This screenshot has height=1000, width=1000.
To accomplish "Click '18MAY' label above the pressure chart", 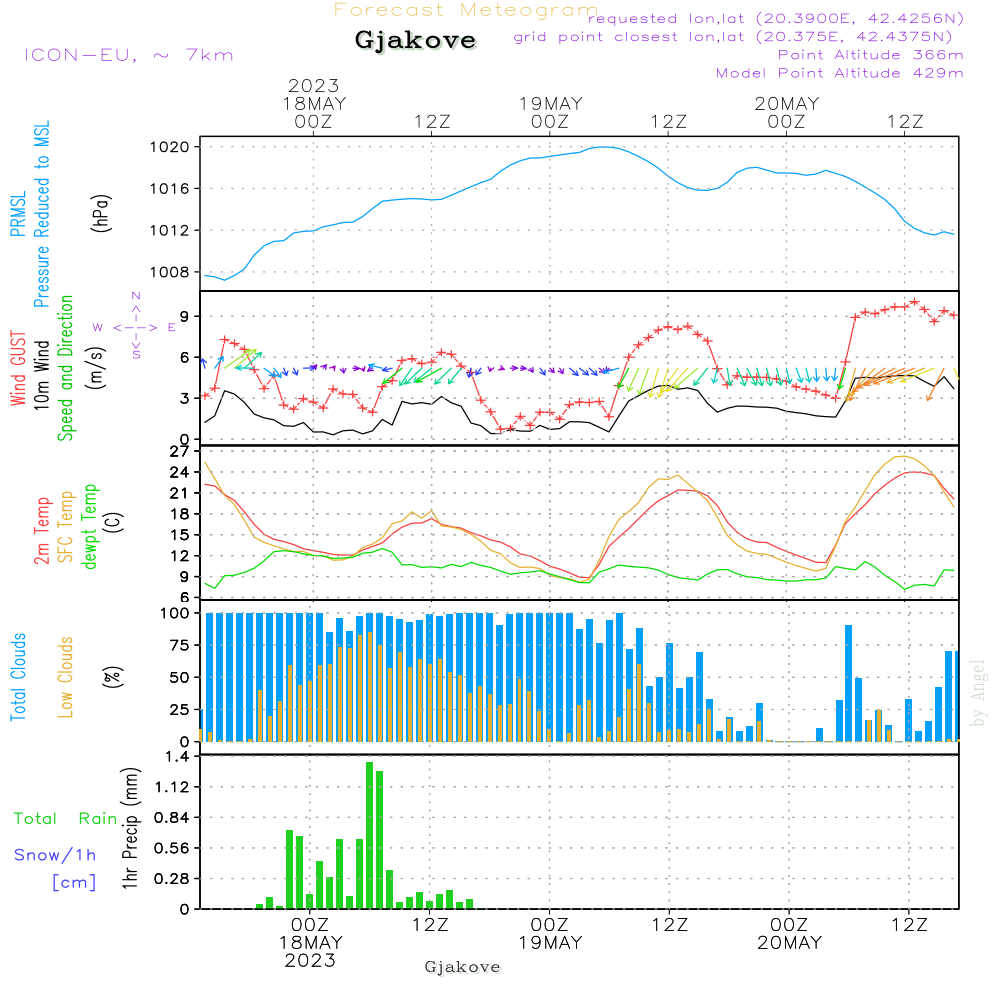I will (x=314, y=104).
